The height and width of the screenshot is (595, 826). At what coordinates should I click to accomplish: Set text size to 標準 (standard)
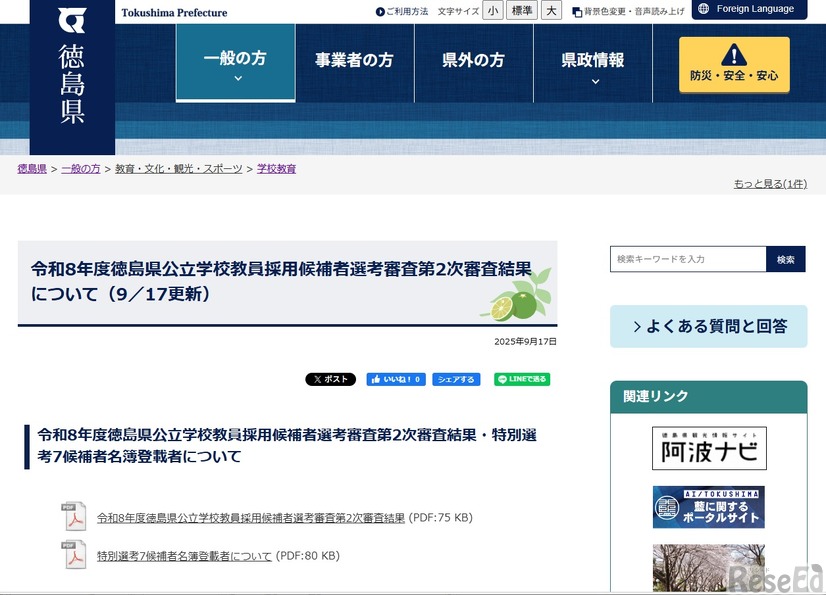(x=522, y=11)
